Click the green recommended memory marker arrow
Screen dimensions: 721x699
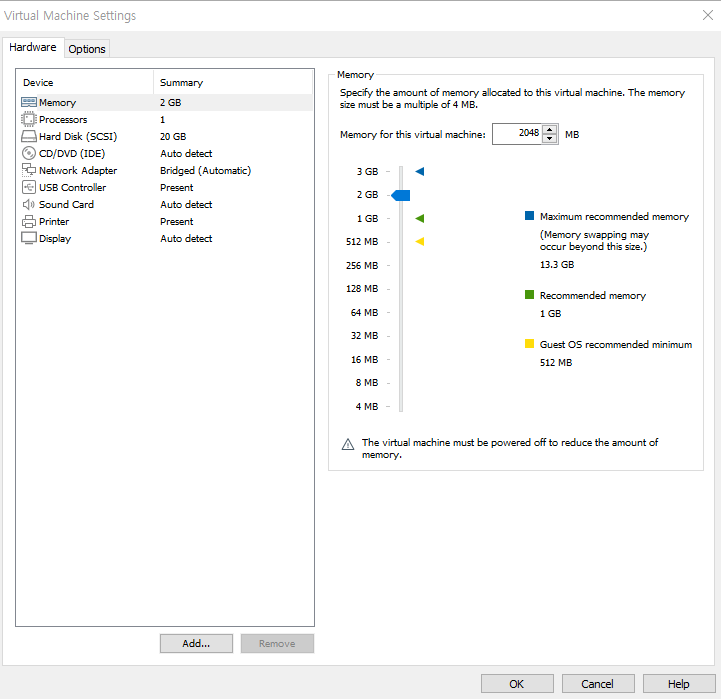419,218
